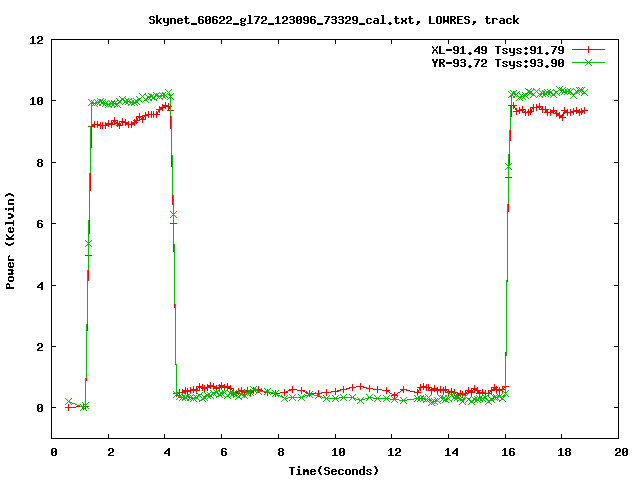Click the y-axis tick label 8
Screen dimensions: 640x480
(x=40, y=163)
